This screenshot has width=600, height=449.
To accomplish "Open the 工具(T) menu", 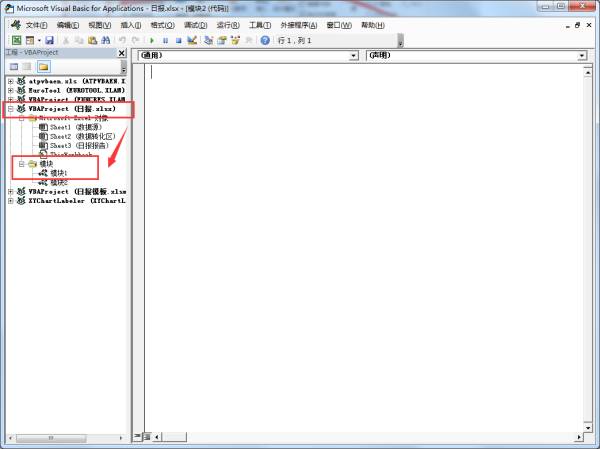I will point(260,25).
